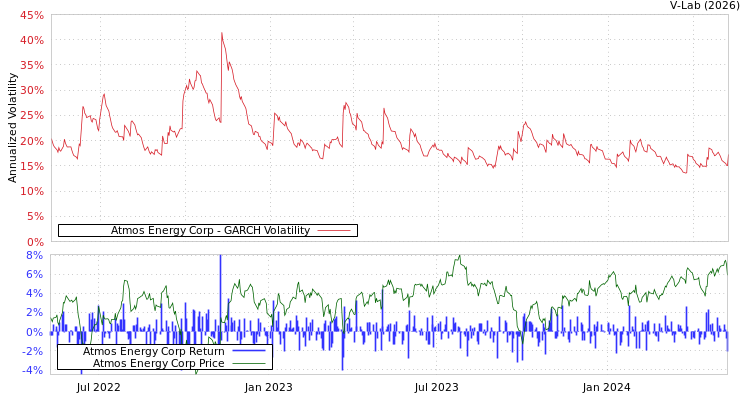
Task: Click the 5% volatility axis label
Action: (x=35, y=216)
